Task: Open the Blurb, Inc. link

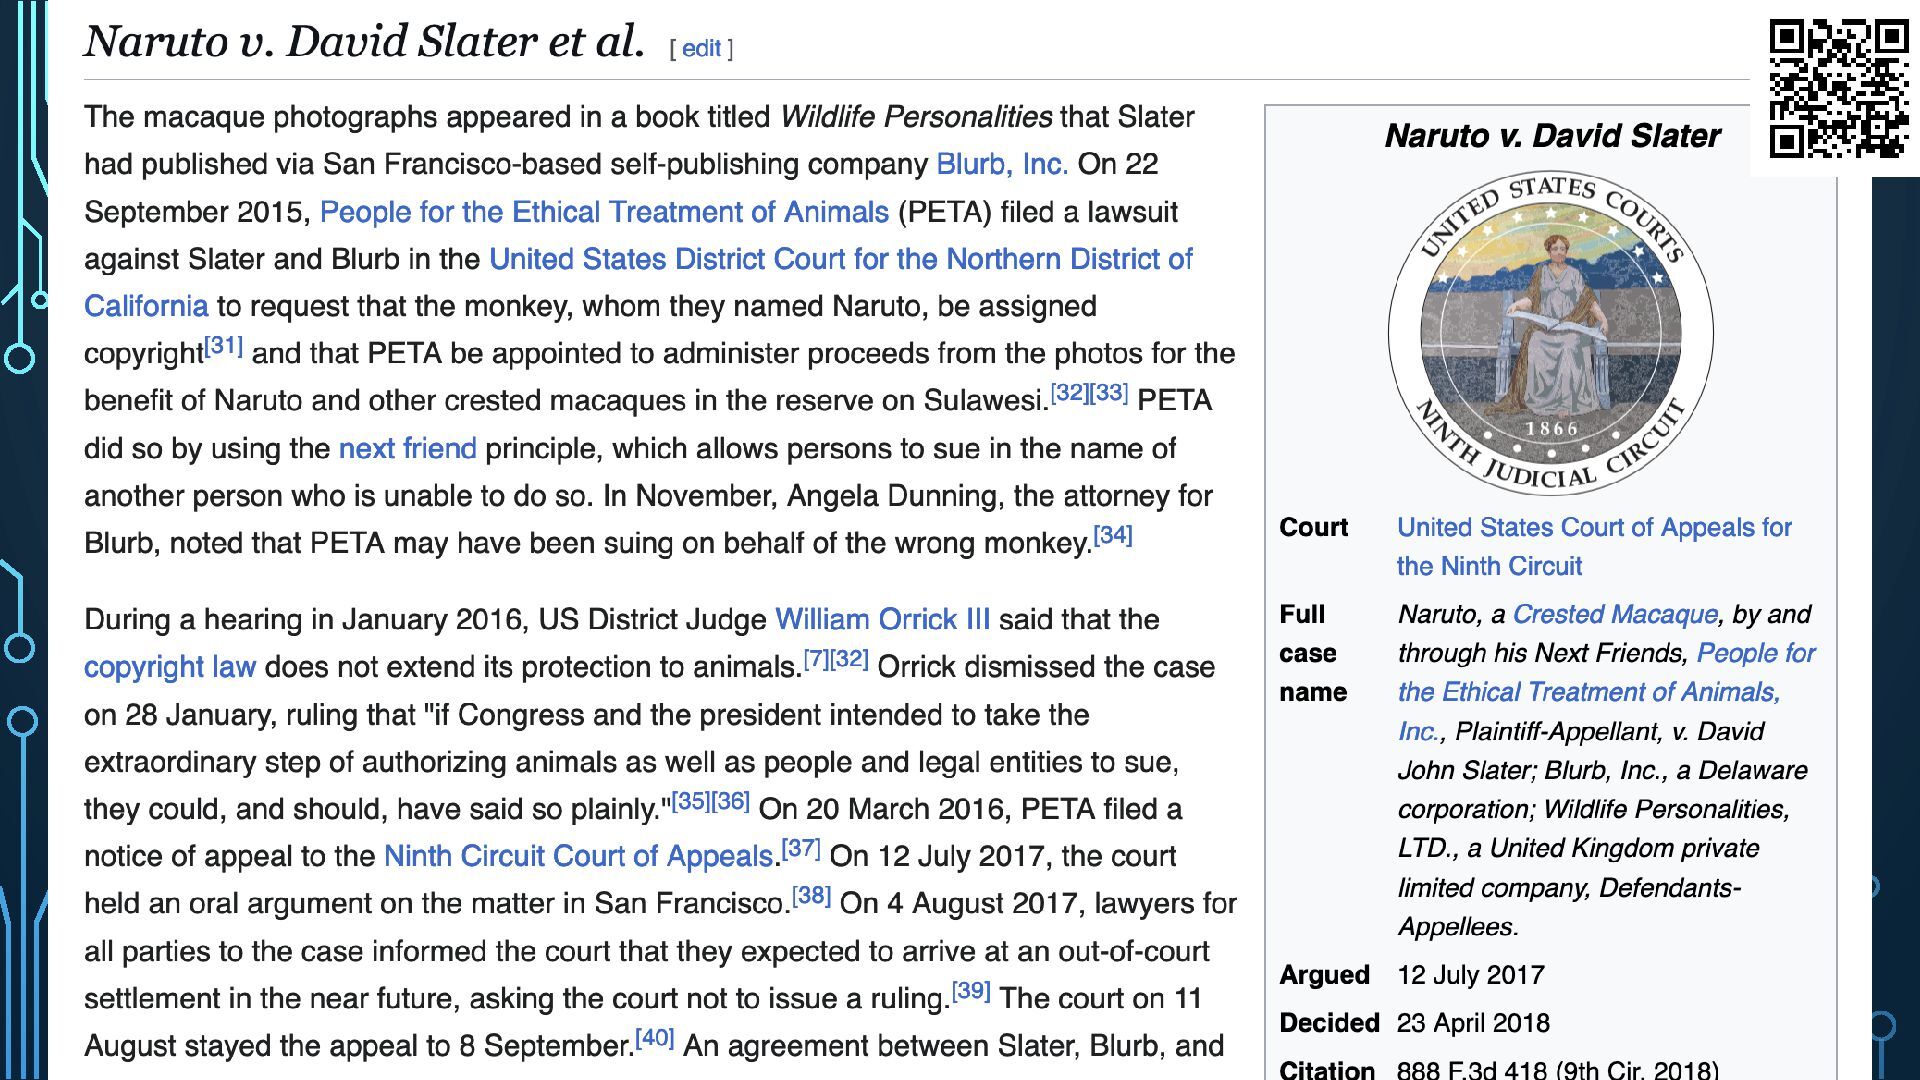Action: [1002, 164]
